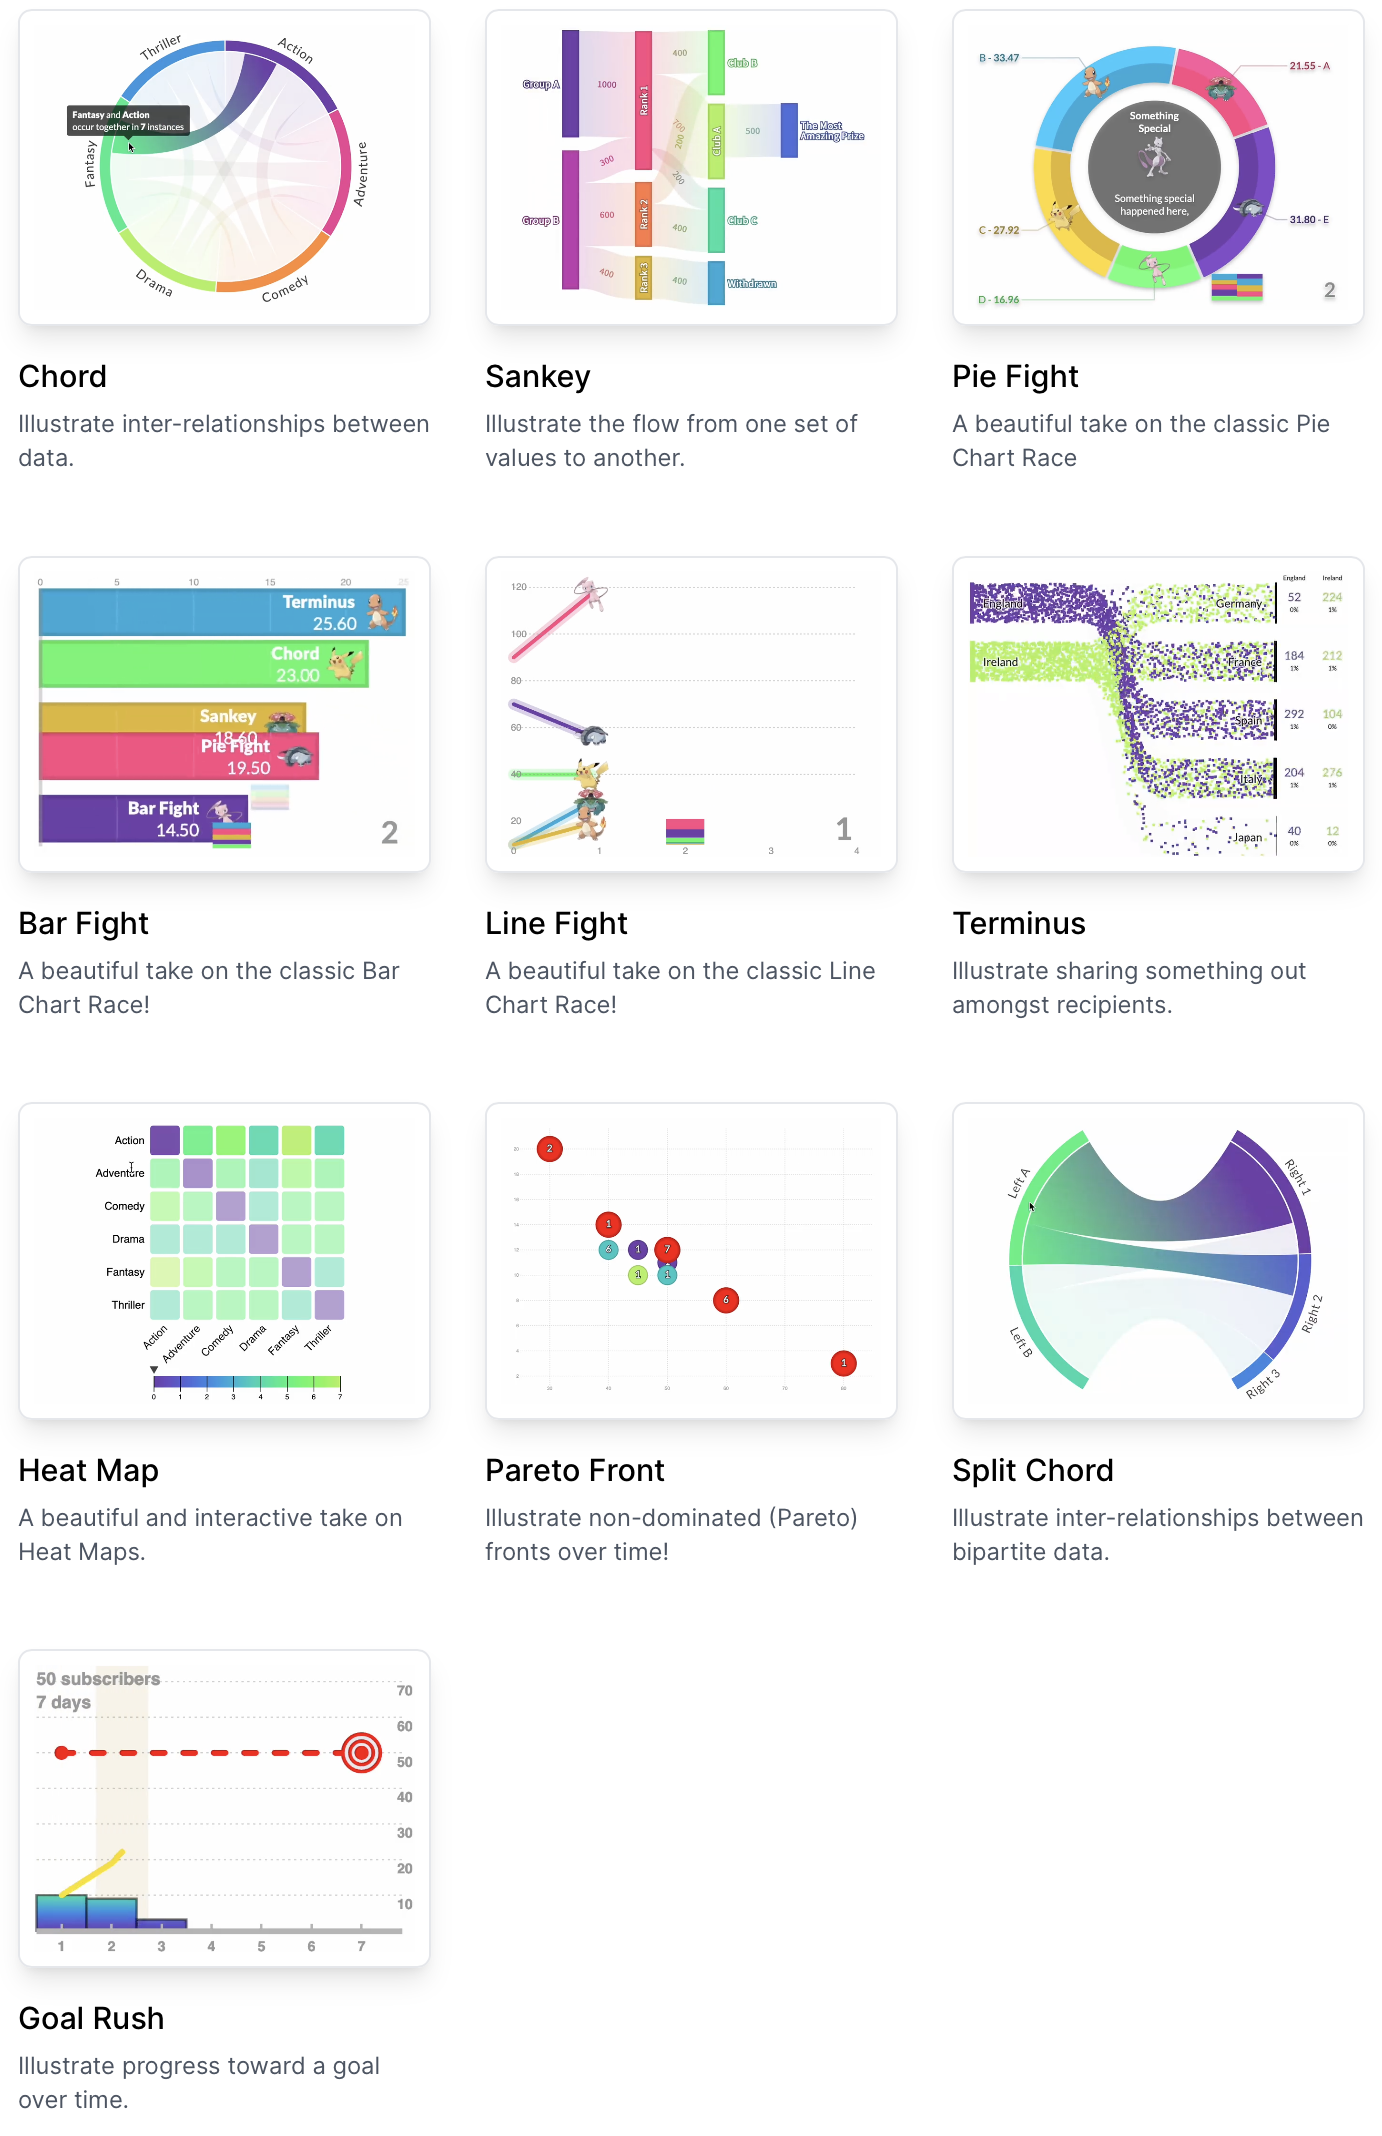Click the Fantasy and Action tooltip on Chord
This screenshot has width=1382, height=2136.
point(128,120)
